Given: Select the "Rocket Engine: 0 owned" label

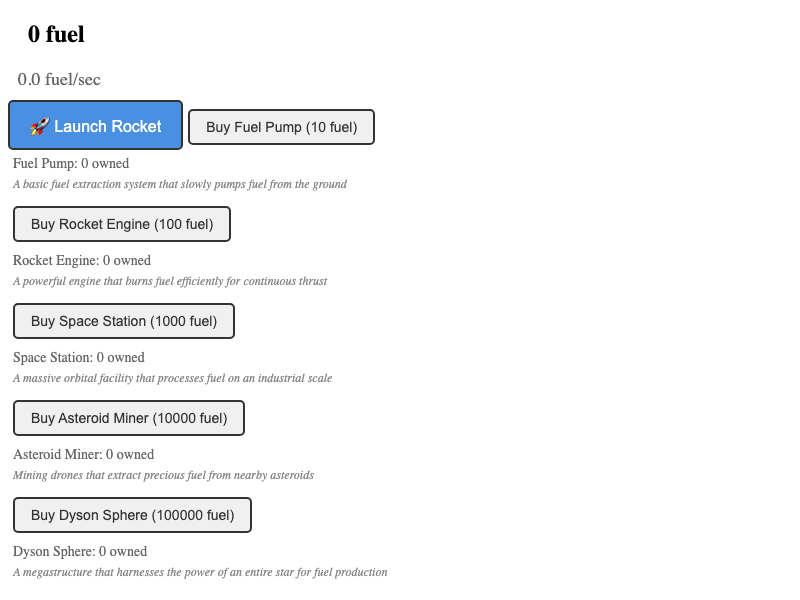Looking at the screenshot, I should (x=82, y=260).
